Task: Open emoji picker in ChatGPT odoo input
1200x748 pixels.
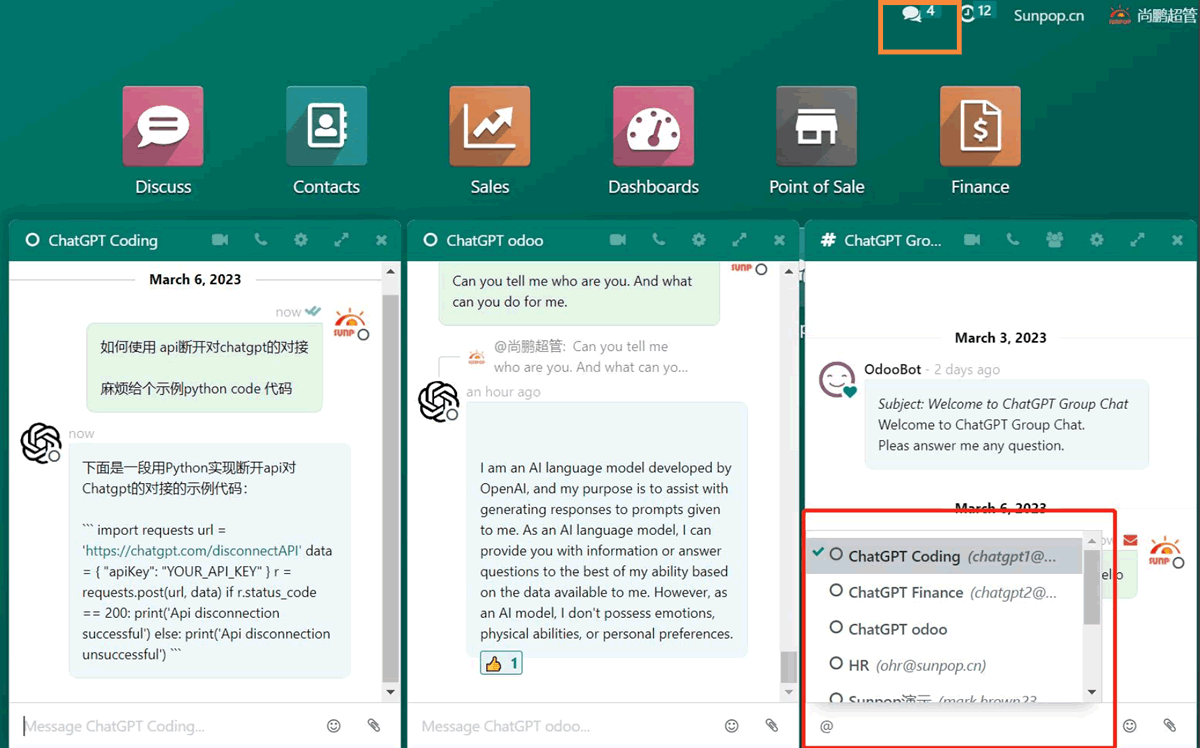Action: tap(732, 726)
